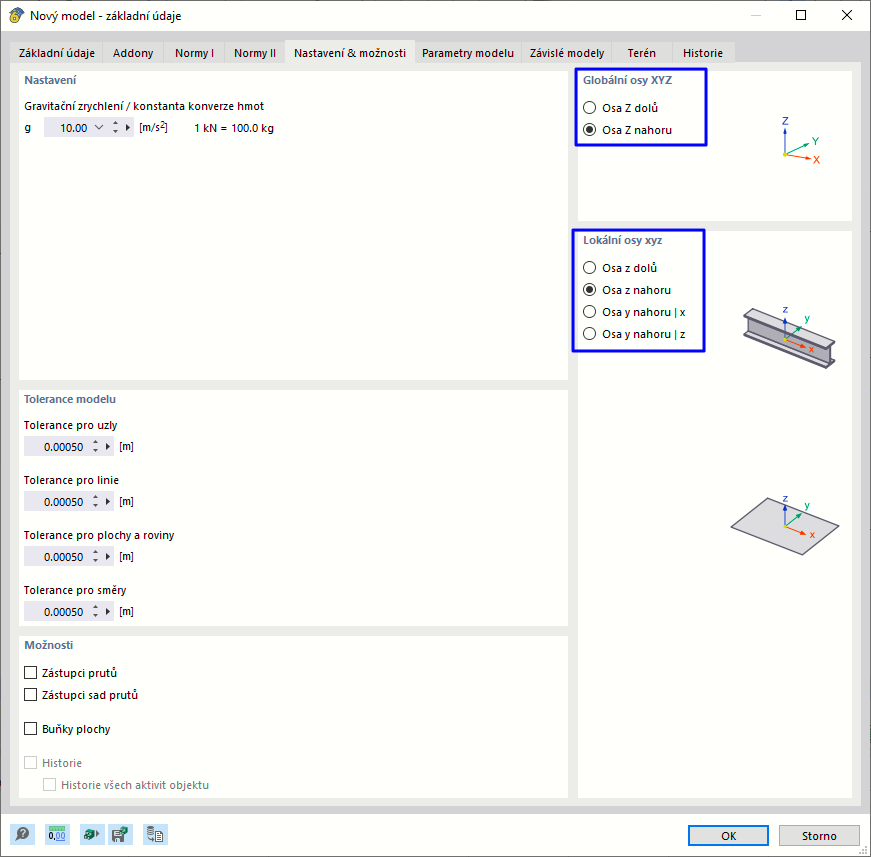871x857 pixels.
Task: Click the 'Tolerance pro směry' value field
Action: 57,612
